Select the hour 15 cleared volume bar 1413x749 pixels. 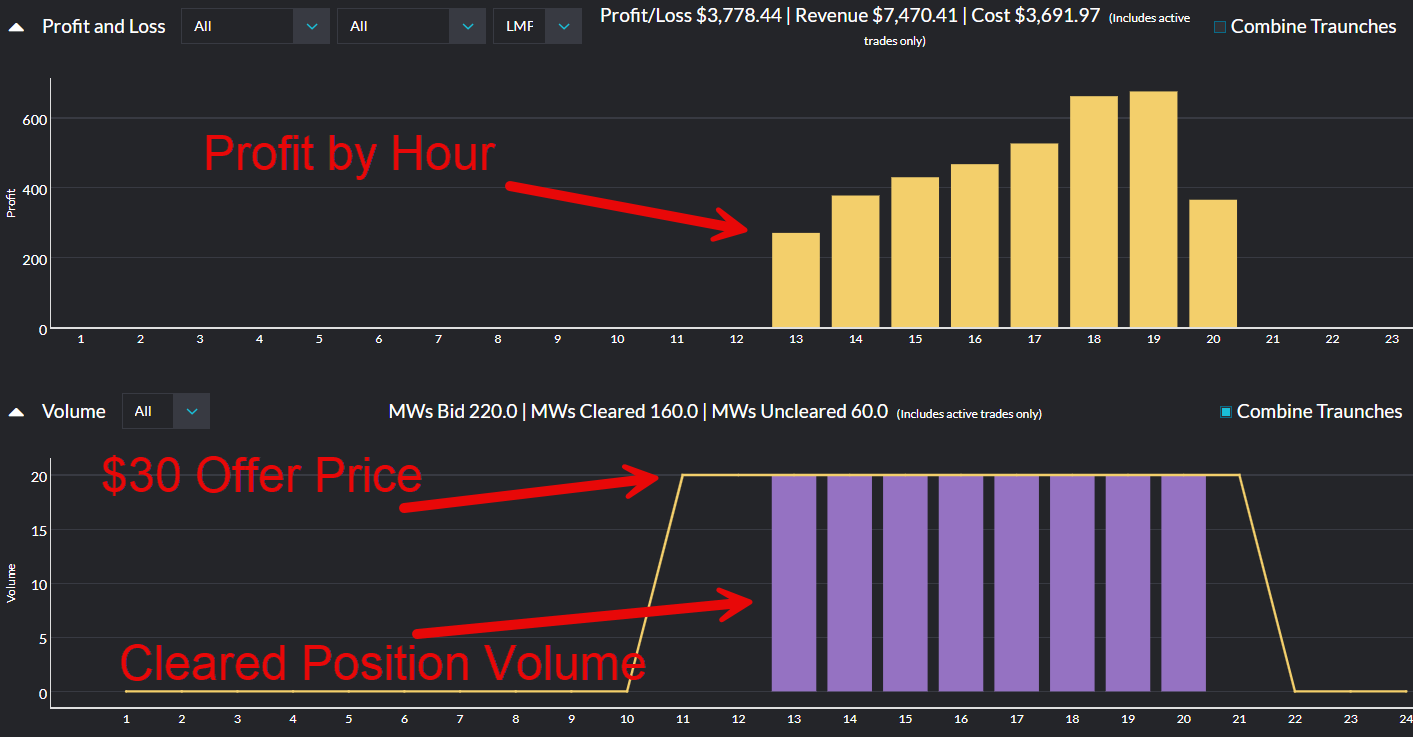(x=905, y=583)
